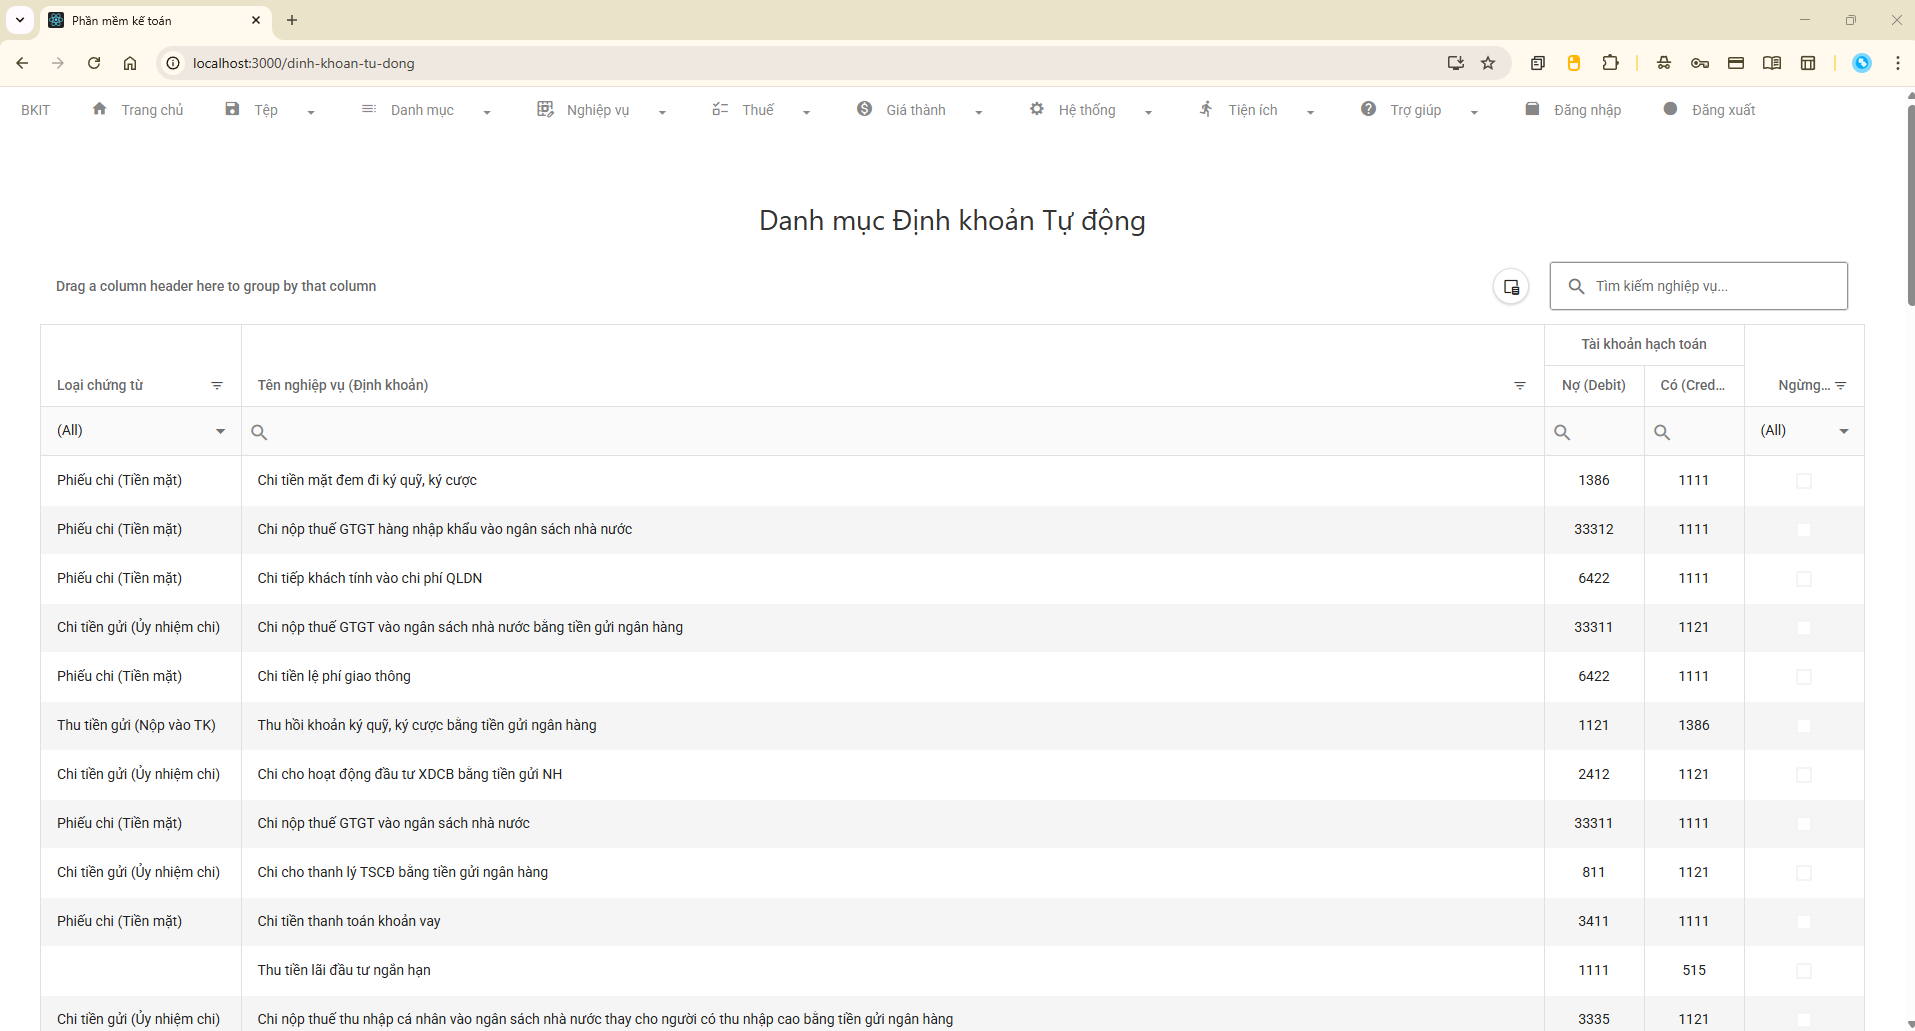Screen dimensions: 1915x1031
Task: Click the Đăng nhập folder icon
Action: pos(1532,109)
